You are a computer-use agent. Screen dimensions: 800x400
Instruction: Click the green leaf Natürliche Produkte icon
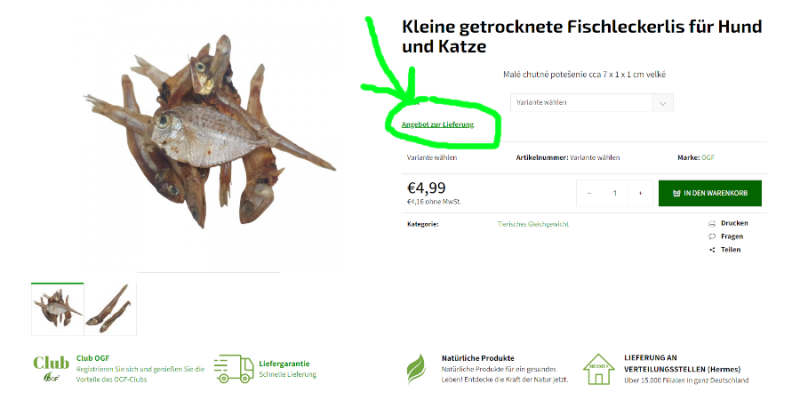tap(416, 369)
